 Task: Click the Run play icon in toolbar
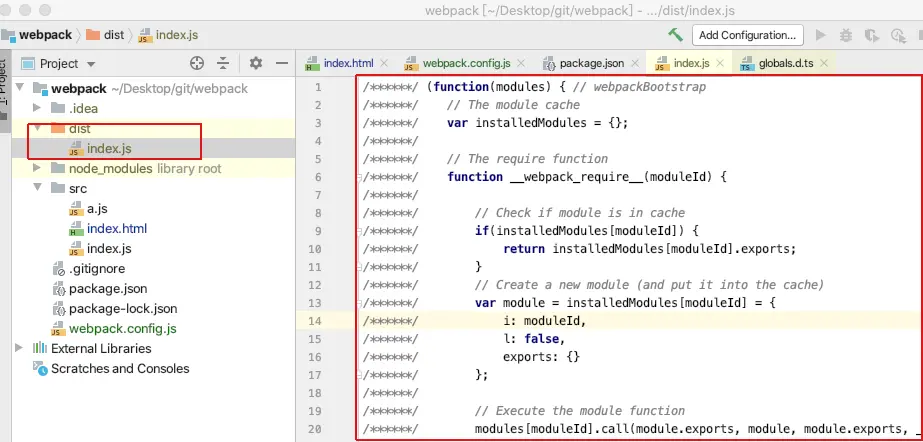821,35
